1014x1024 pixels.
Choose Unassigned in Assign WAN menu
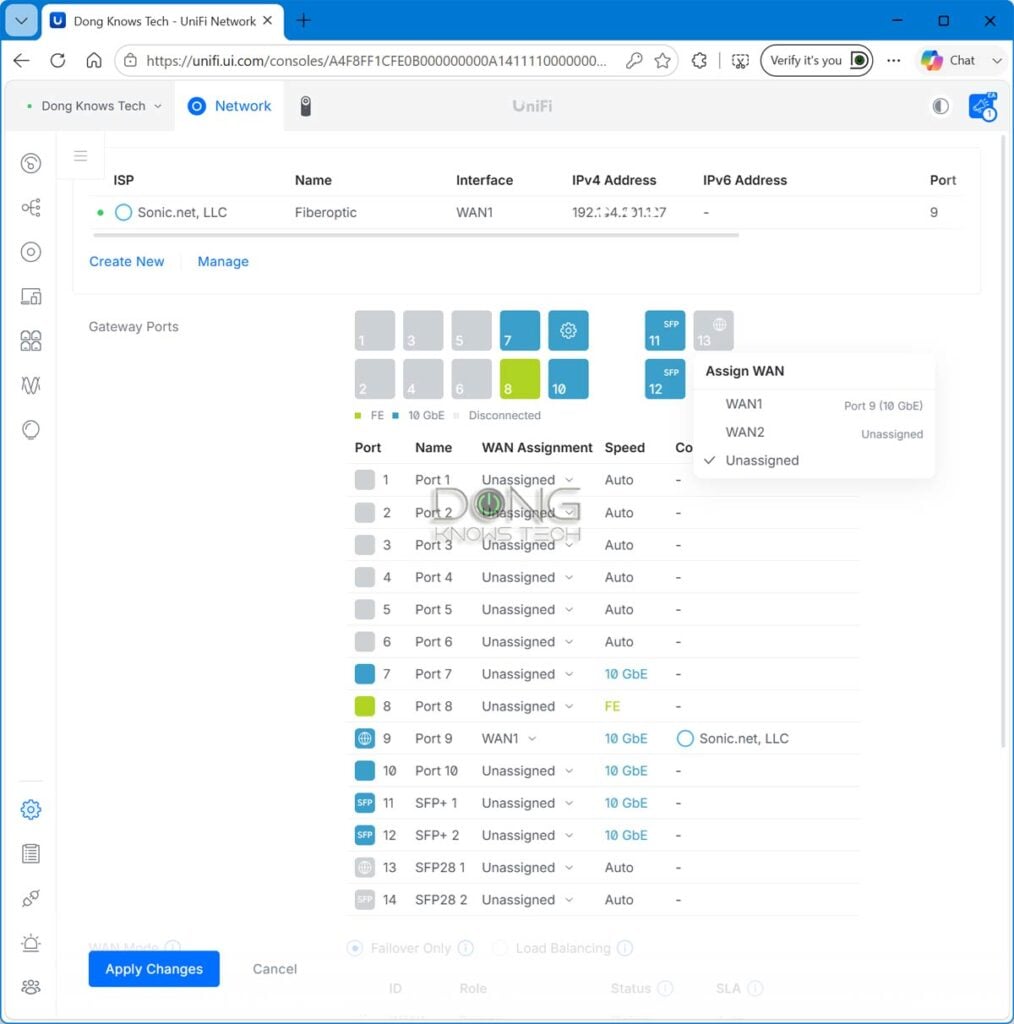click(x=814, y=460)
